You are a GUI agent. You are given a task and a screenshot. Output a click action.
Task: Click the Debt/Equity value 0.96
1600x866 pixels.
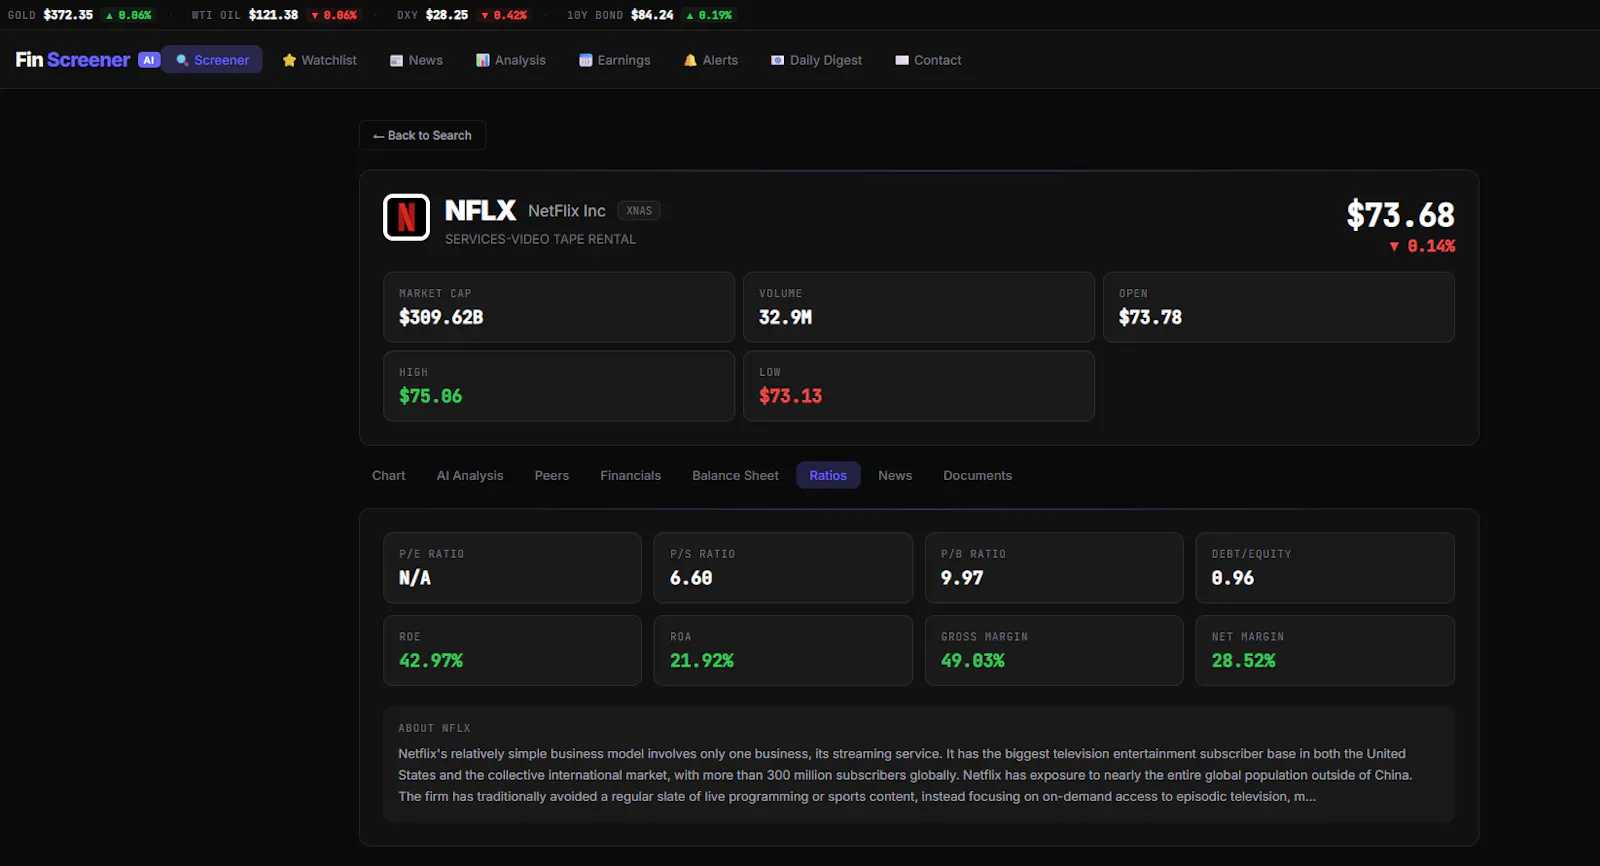coord(1233,578)
